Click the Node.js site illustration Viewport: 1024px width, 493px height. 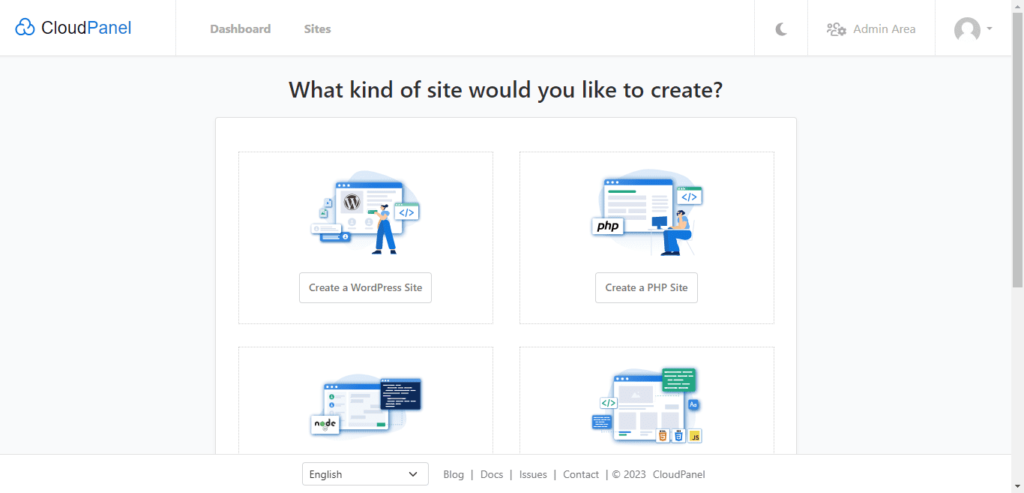coord(365,407)
